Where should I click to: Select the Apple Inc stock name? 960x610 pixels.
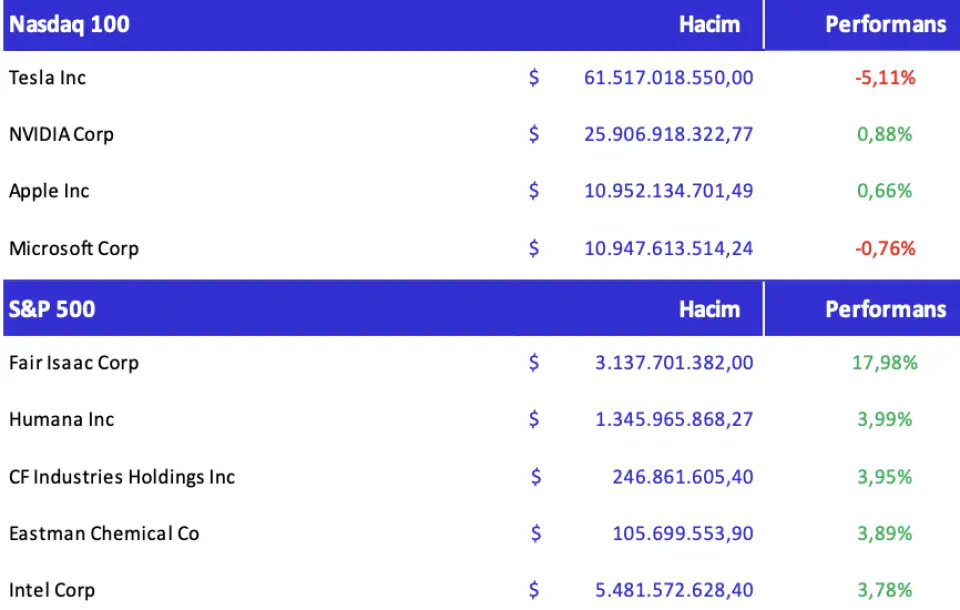(49, 191)
